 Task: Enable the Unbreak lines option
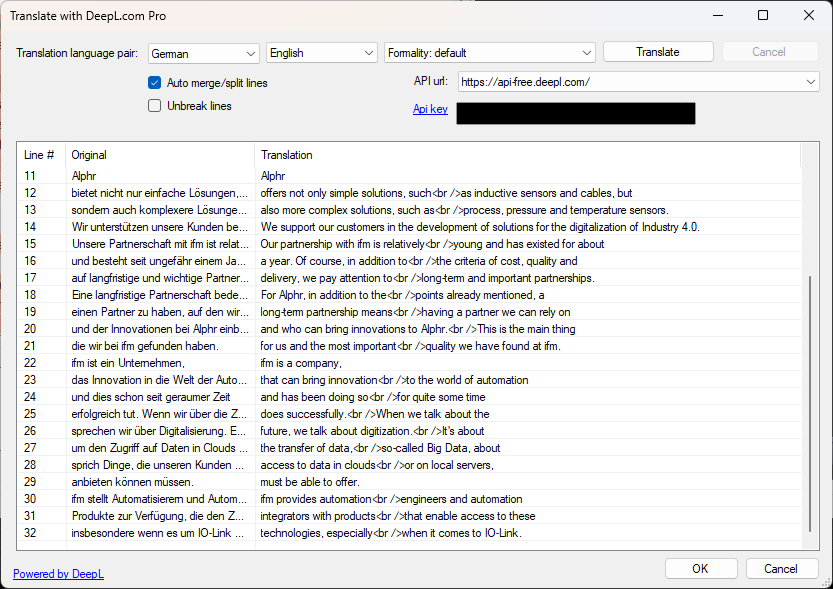(154, 105)
